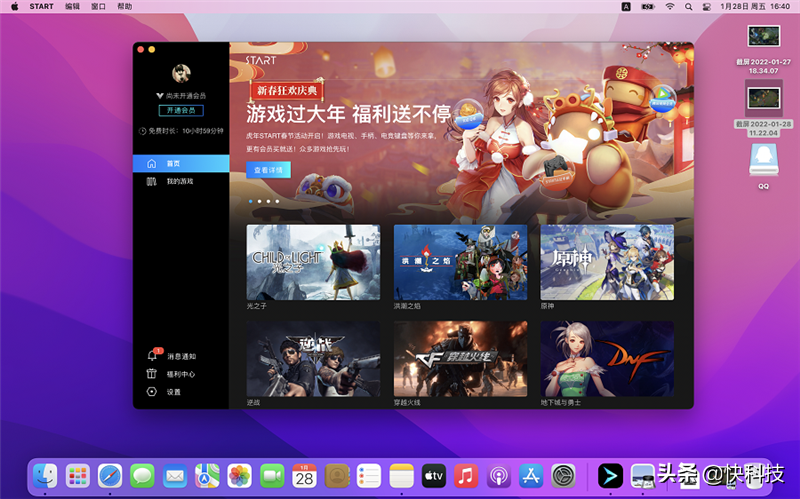Open the 原神 game thumbnail

pos(607,262)
